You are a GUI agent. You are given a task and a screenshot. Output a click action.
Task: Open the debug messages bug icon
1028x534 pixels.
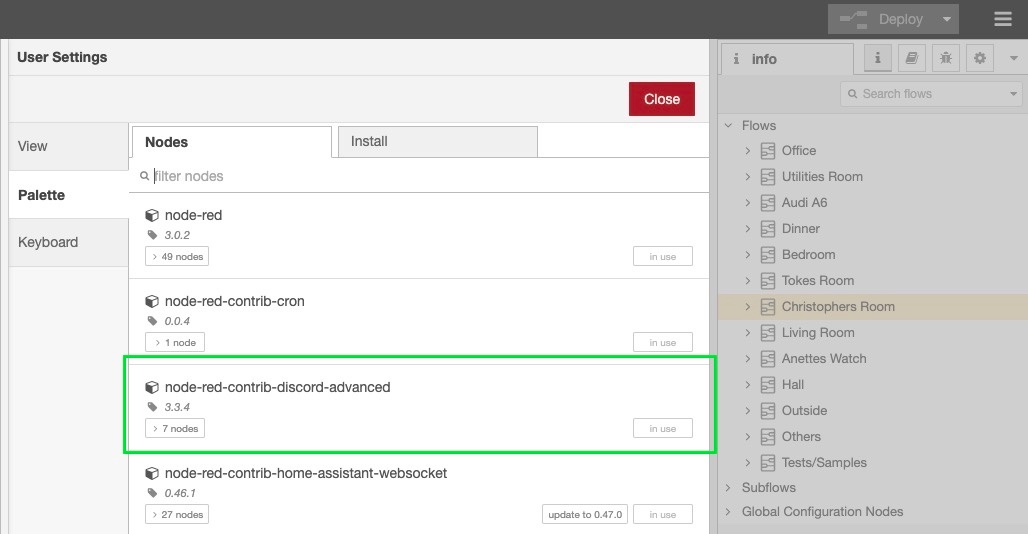click(x=945, y=59)
